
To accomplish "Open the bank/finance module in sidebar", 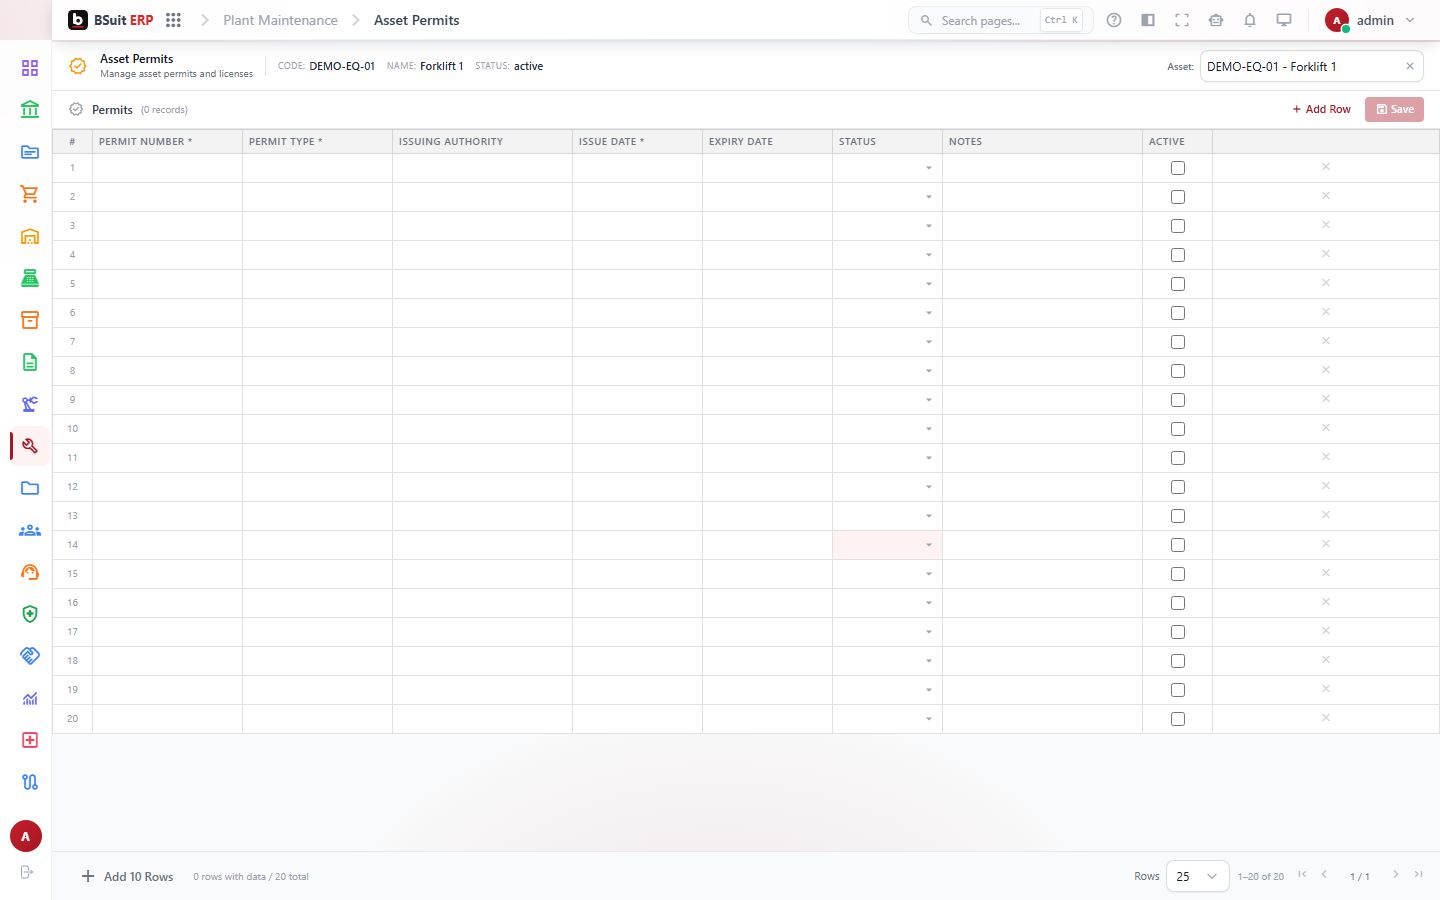I will (30, 110).
